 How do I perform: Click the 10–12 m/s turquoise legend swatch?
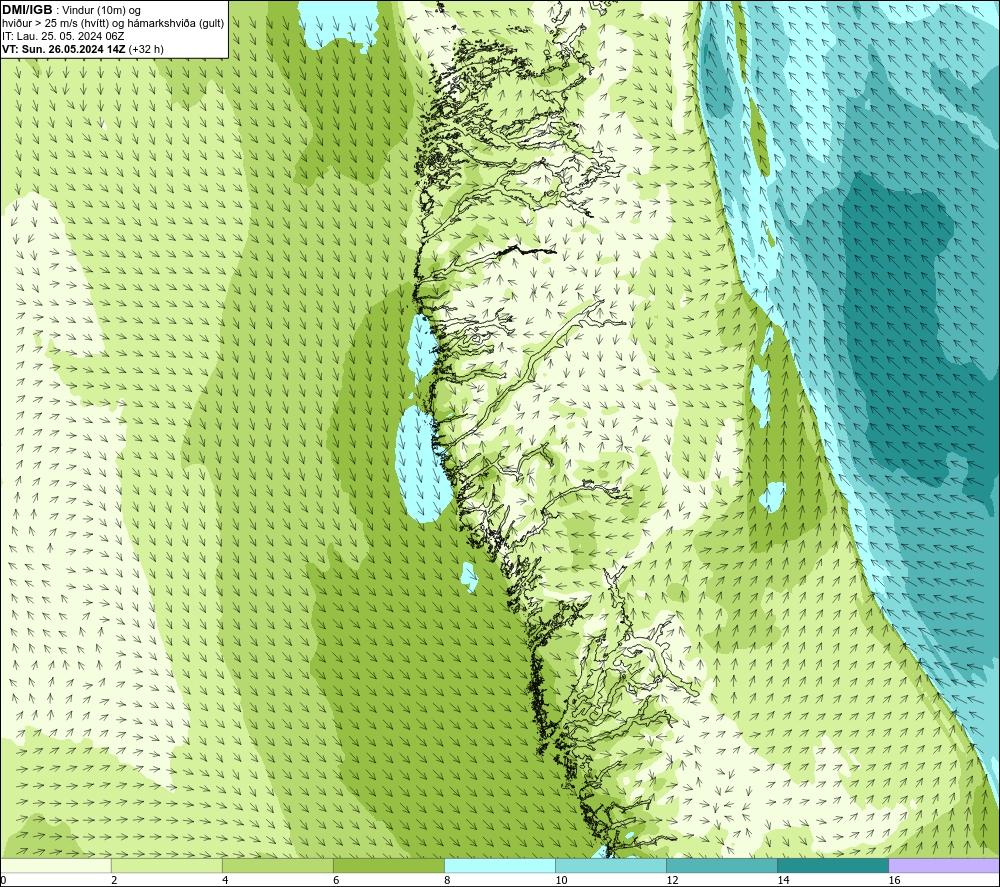(610, 865)
